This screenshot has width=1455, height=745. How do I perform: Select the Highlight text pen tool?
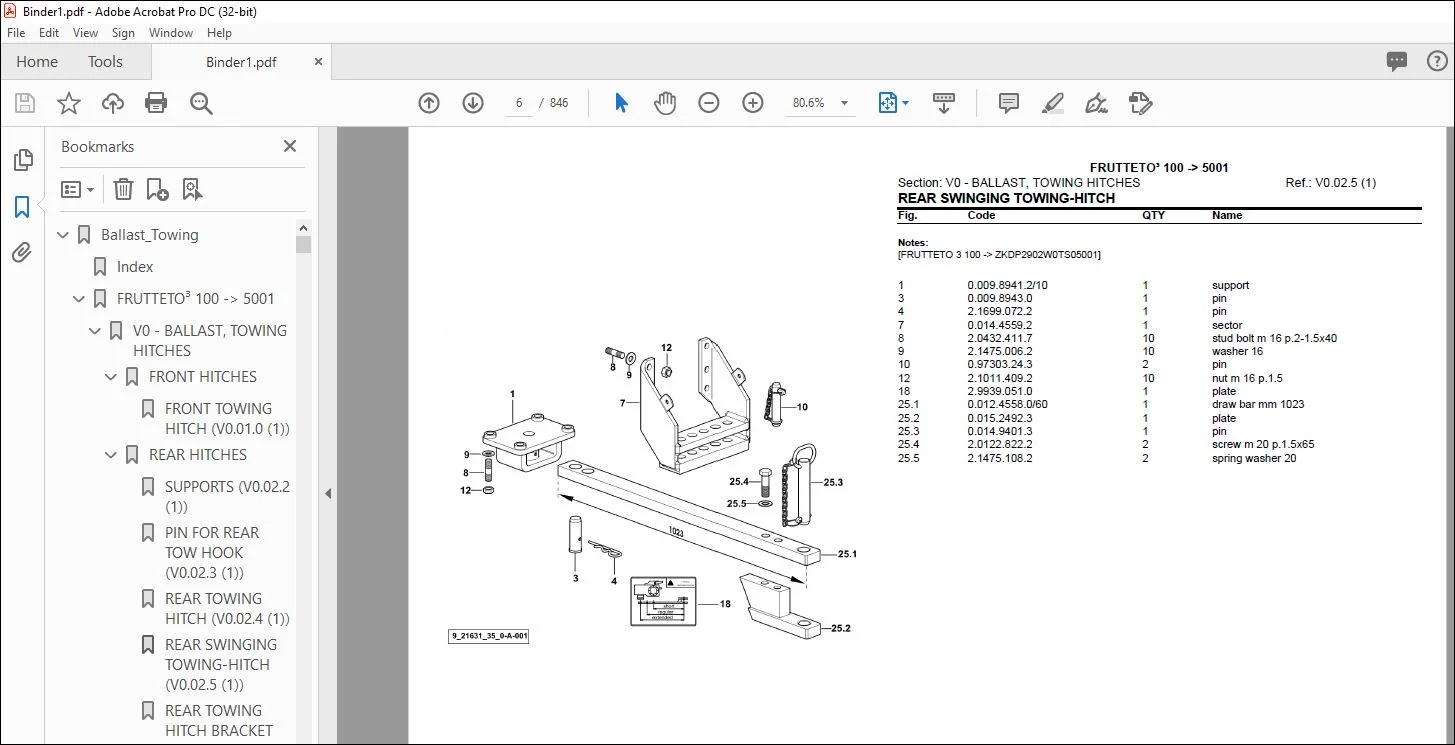(x=1052, y=103)
